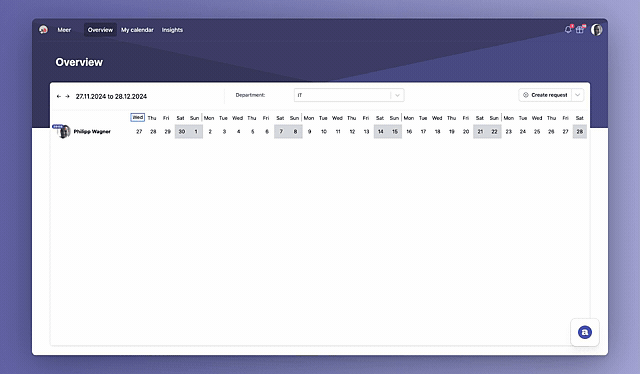This screenshot has width=640, height=374.
Task: Select day 16 Monday in calendar row
Action: 409,131
